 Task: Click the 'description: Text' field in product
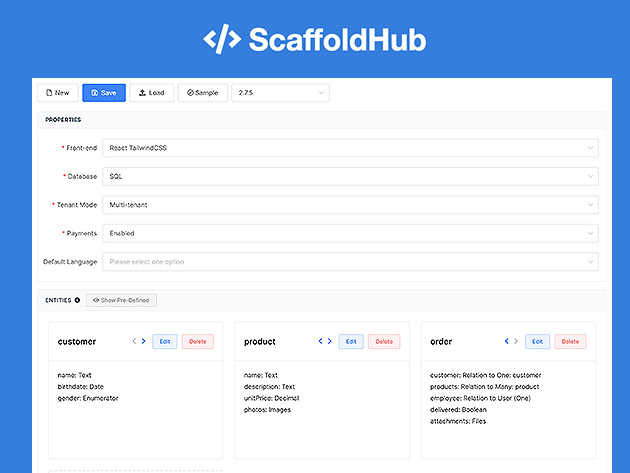pos(269,387)
